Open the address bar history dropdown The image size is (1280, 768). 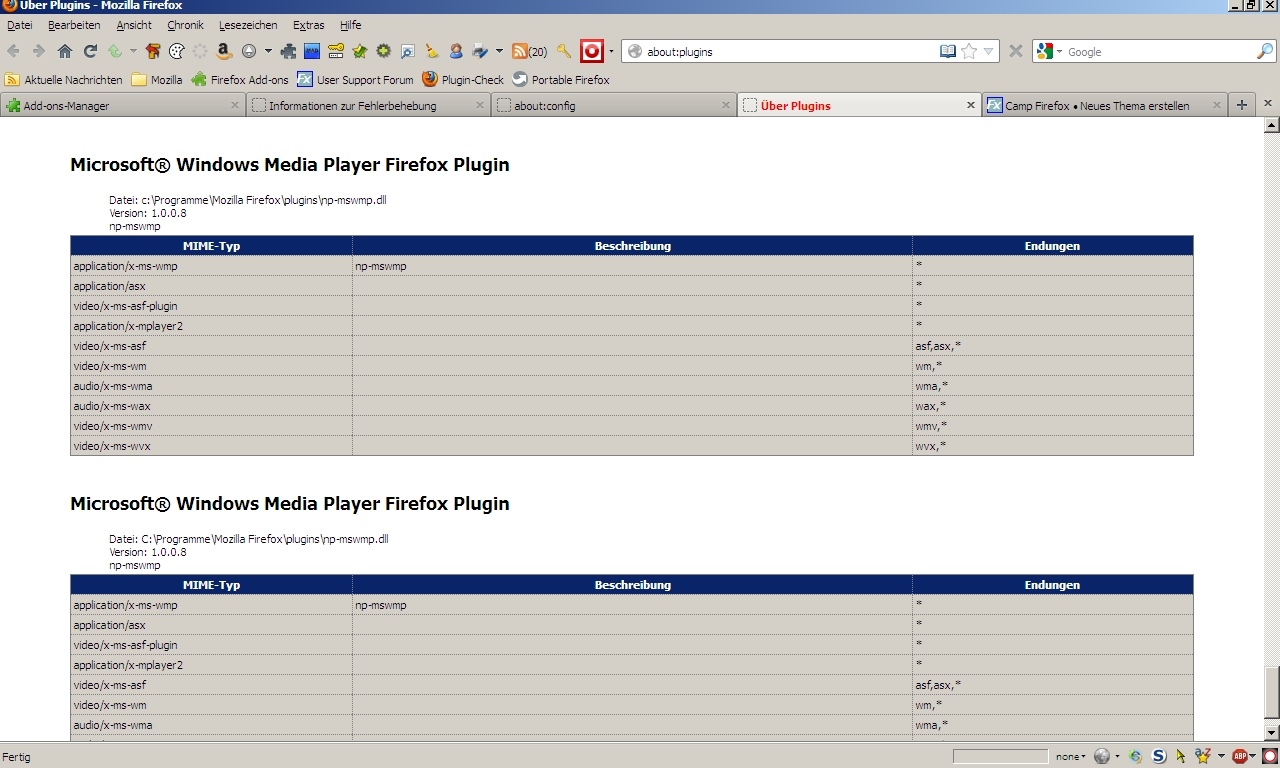coord(988,51)
